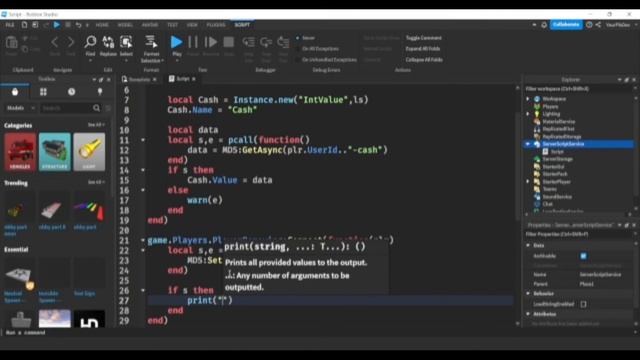Screen dimensions: 640x360
Task: Start the game with the Play icon
Action: 176,42
